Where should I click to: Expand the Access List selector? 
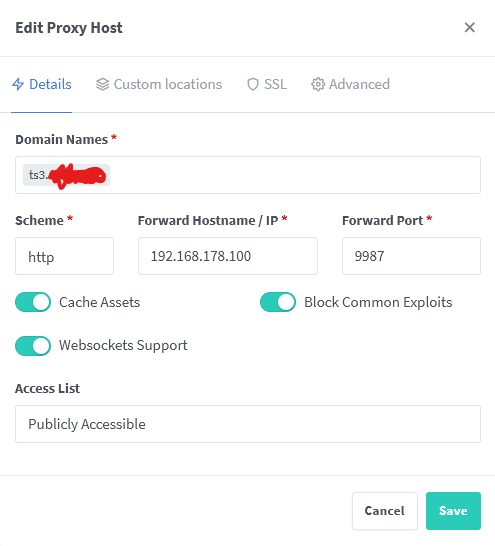click(x=248, y=424)
